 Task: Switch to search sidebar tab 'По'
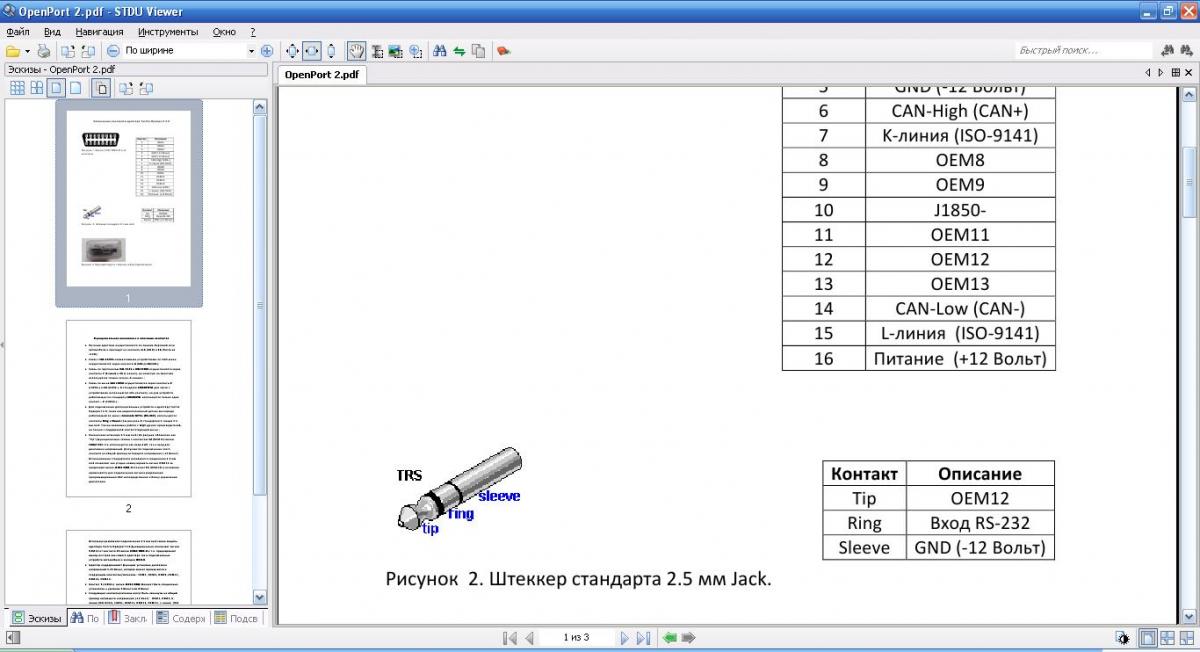86,618
